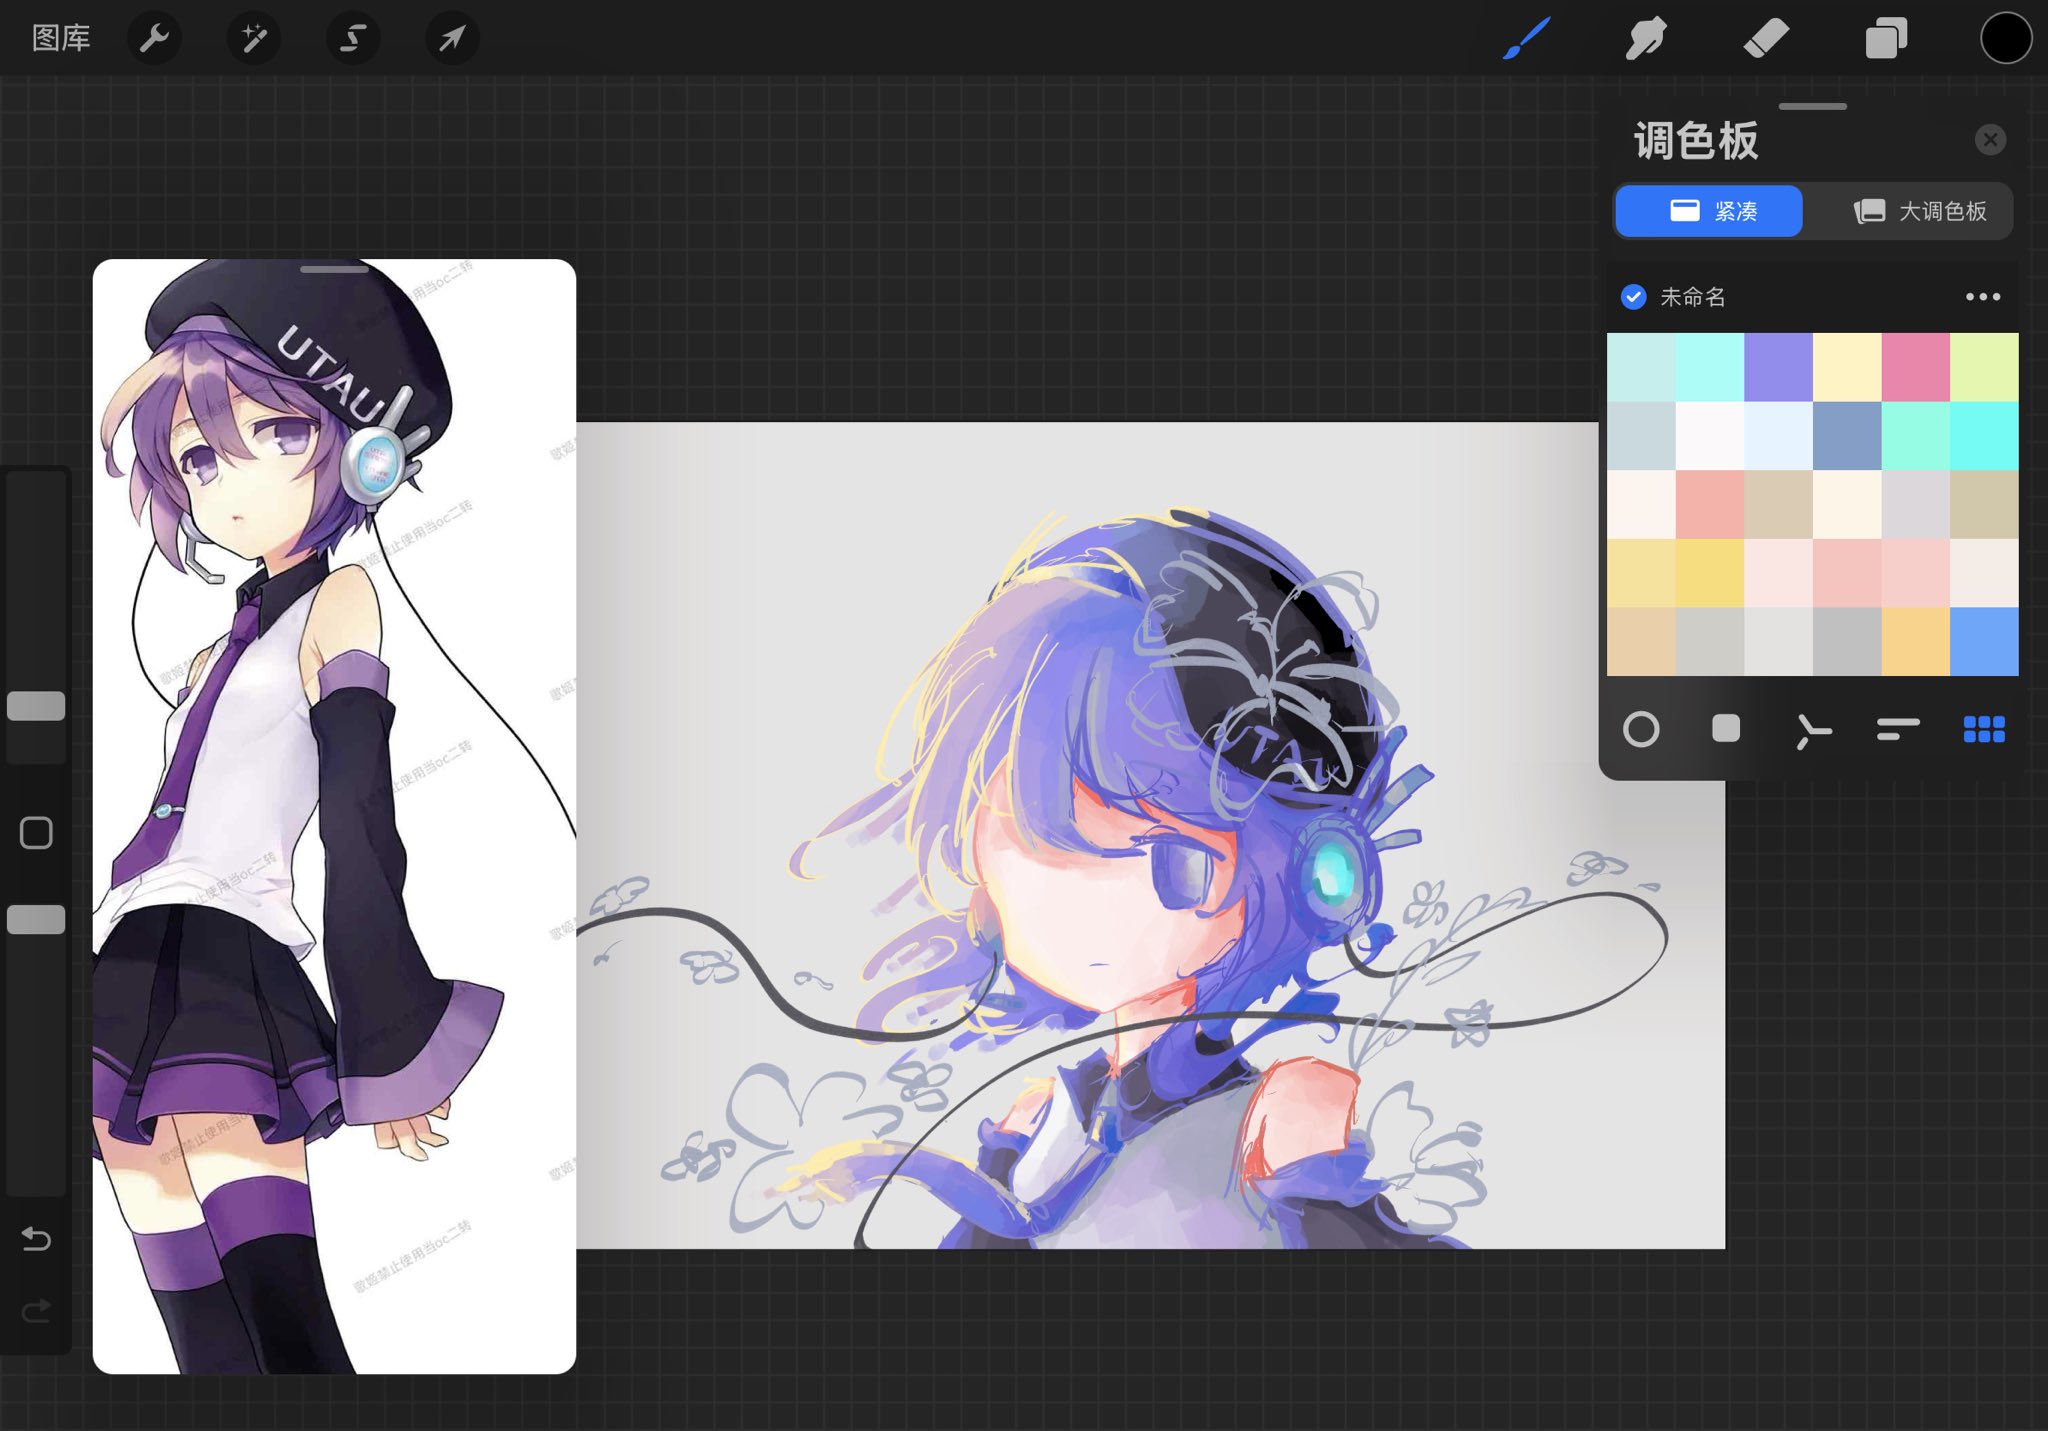Open the Harmony color tab
The height and width of the screenshot is (1431, 2048).
[1812, 731]
